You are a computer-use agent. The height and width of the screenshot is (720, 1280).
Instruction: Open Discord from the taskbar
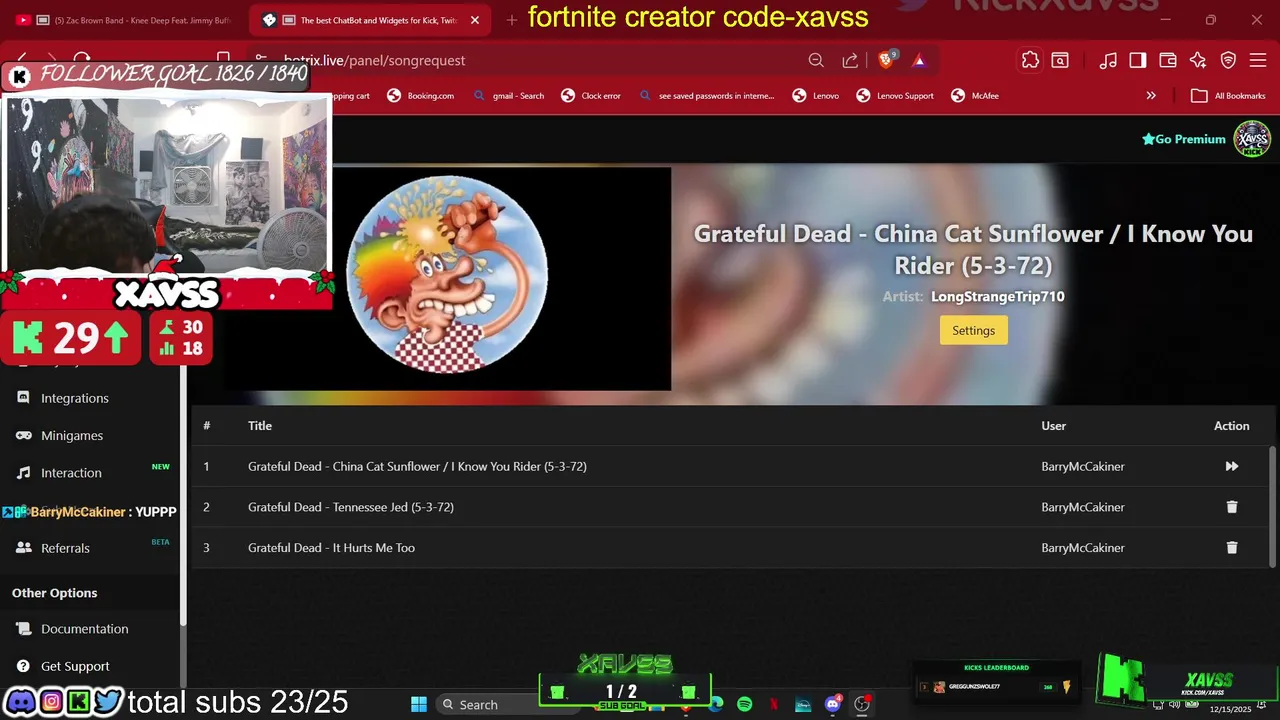(832, 704)
